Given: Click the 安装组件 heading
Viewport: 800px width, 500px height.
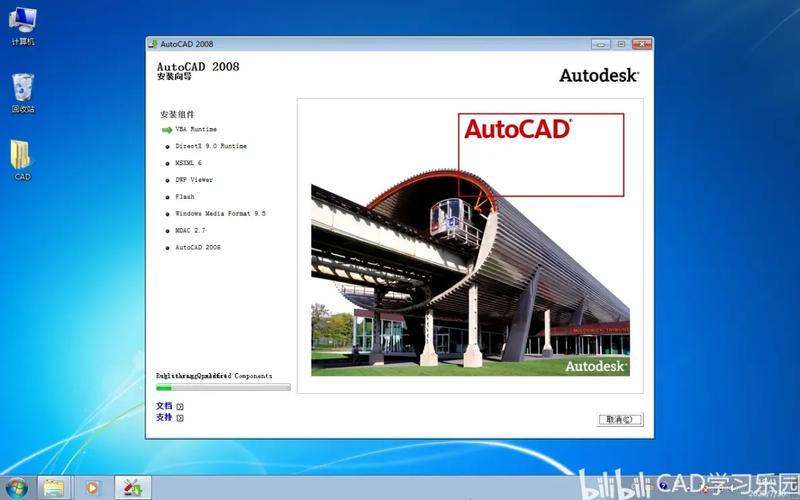Looking at the screenshot, I should pyautogui.click(x=177, y=114).
